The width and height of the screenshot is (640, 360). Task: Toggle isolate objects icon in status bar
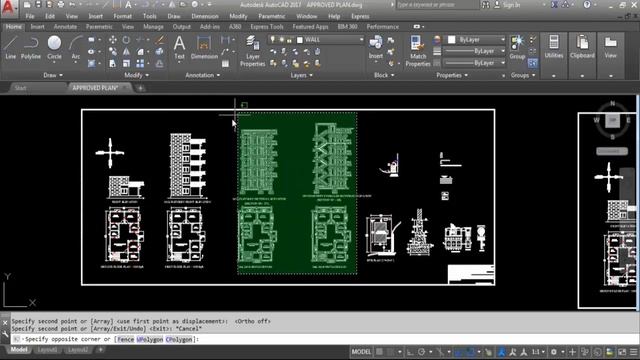pyautogui.click(x=598, y=352)
